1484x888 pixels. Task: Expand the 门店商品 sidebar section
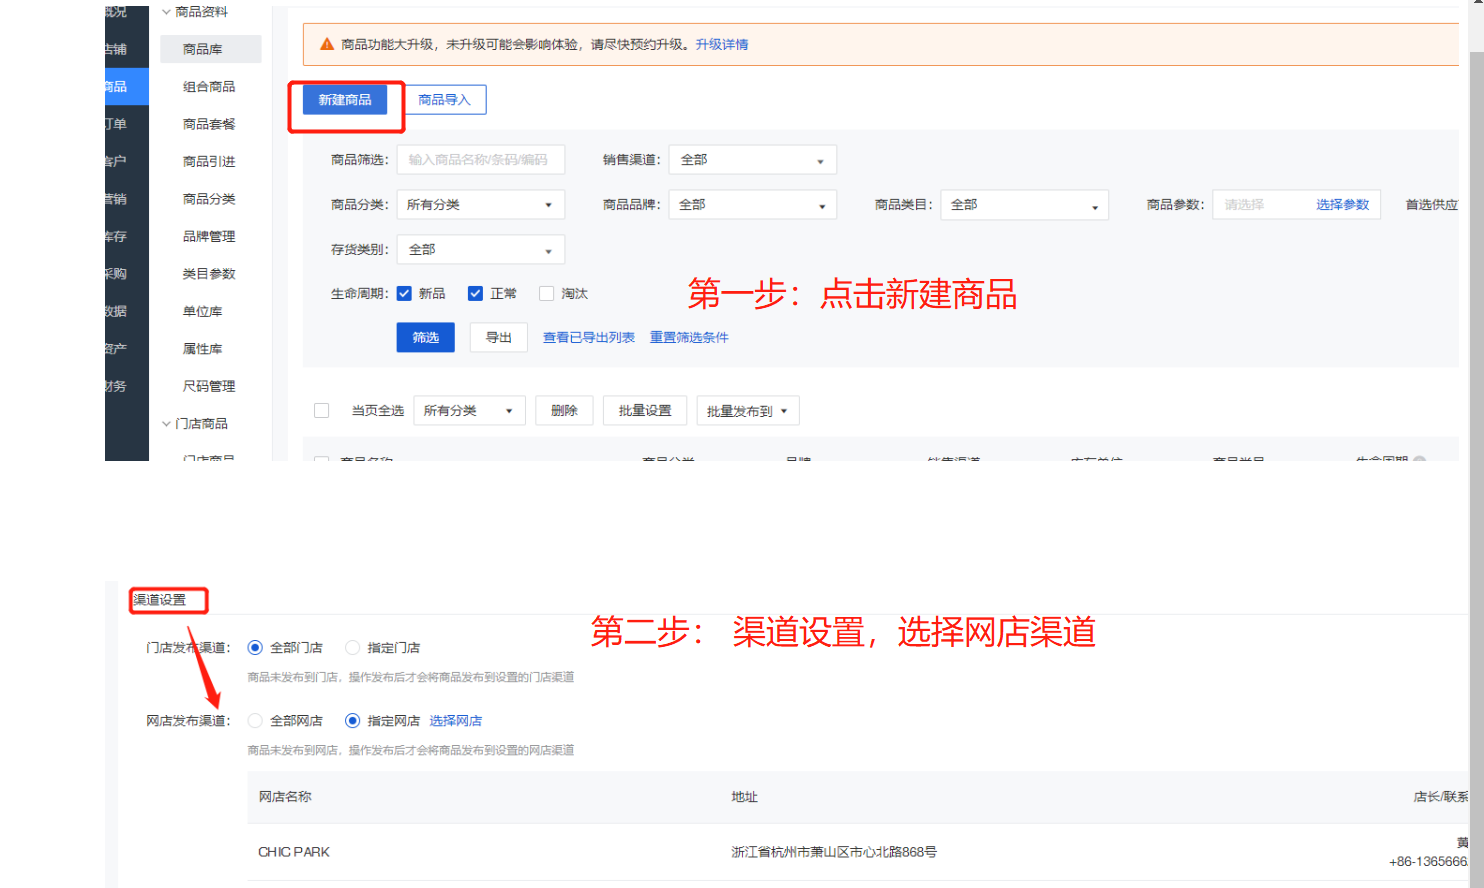166,424
